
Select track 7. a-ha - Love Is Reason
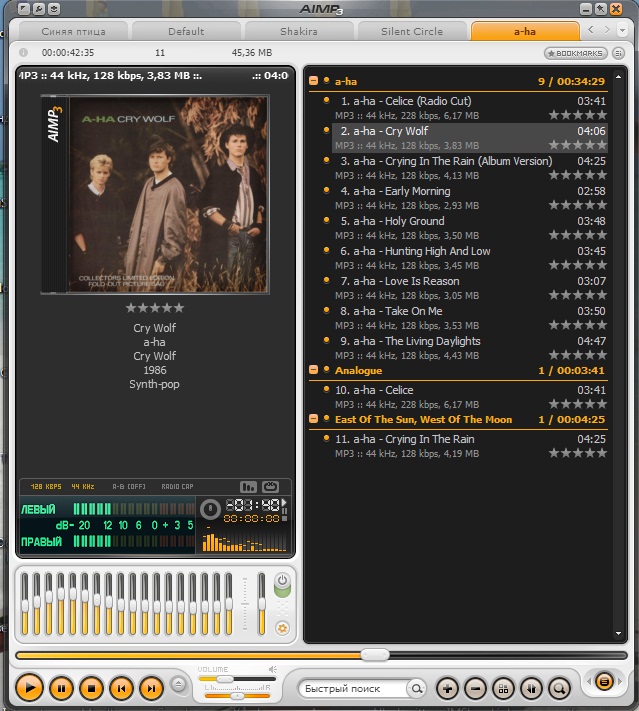point(470,287)
